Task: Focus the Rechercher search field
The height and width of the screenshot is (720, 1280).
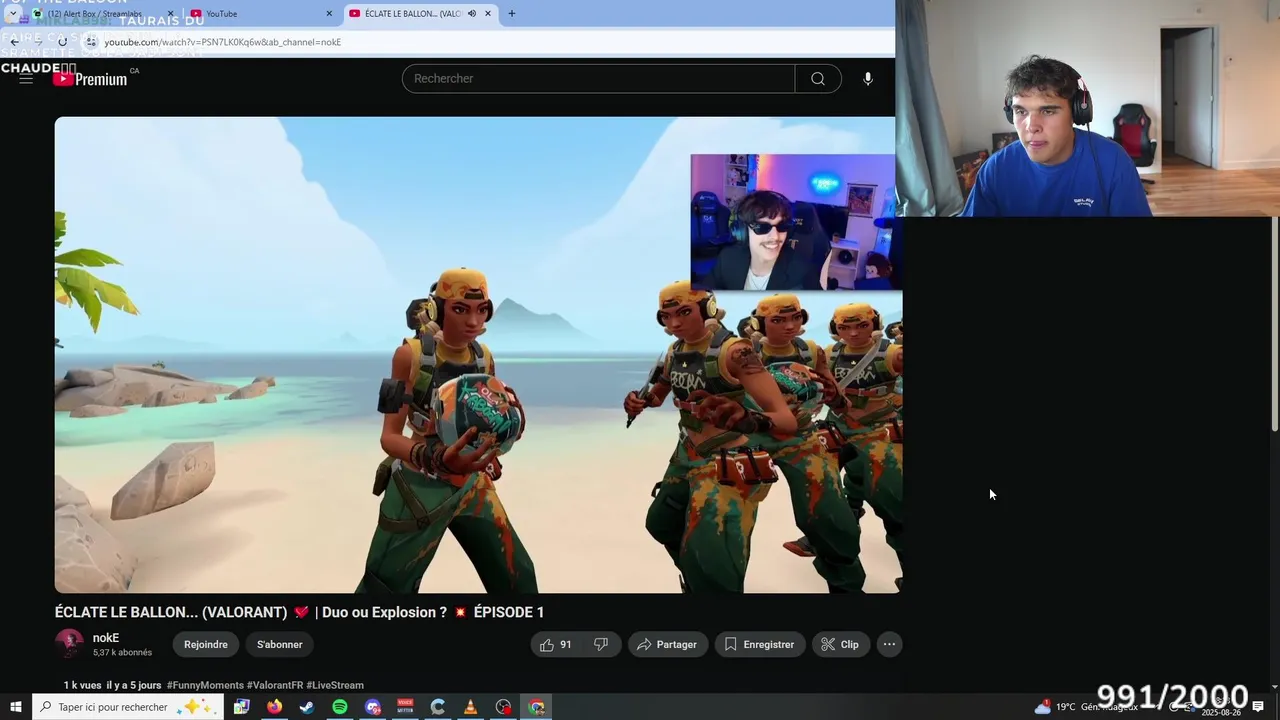Action: [x=598, y=79]
